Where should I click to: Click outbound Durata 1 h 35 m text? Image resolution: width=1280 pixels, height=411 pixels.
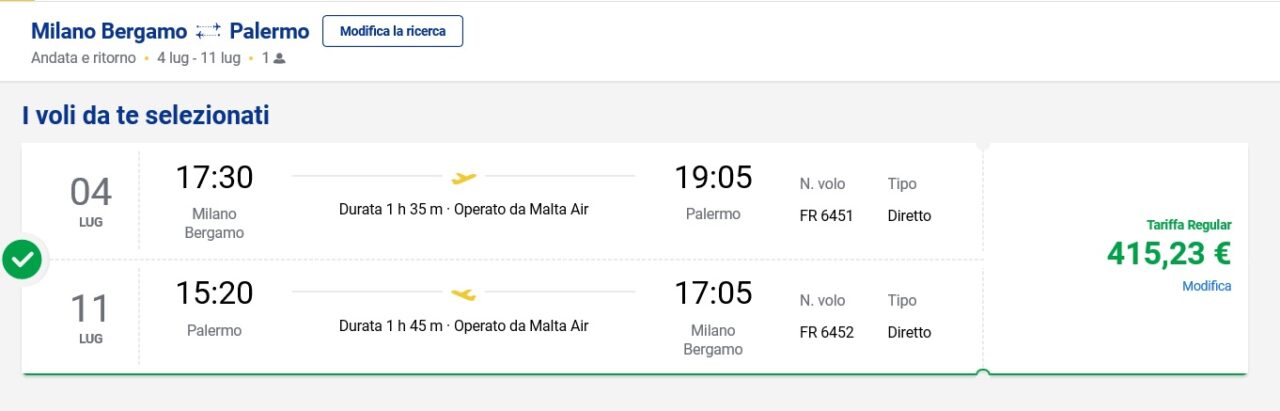click(390, 210)
